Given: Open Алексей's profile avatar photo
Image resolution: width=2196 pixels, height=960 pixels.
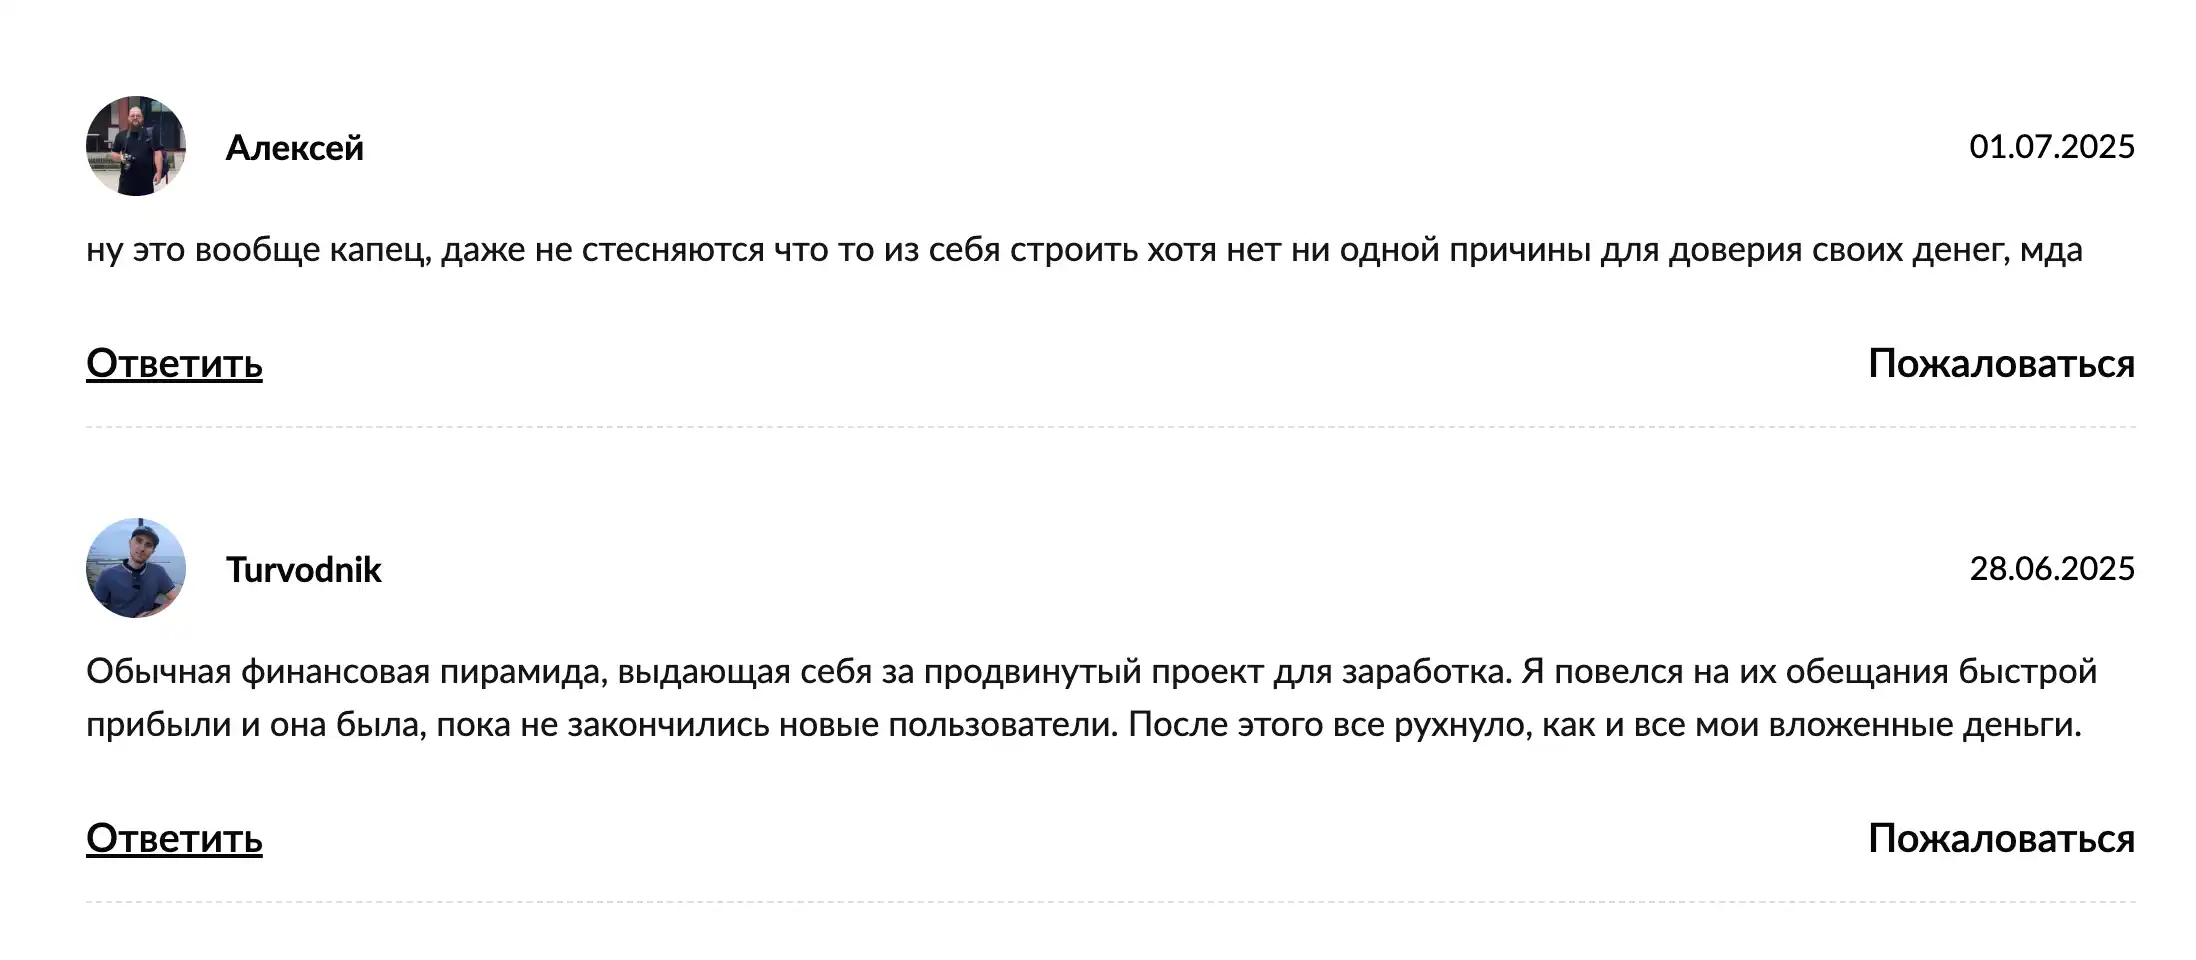Looking at the screenshot, I should point(136,146).
